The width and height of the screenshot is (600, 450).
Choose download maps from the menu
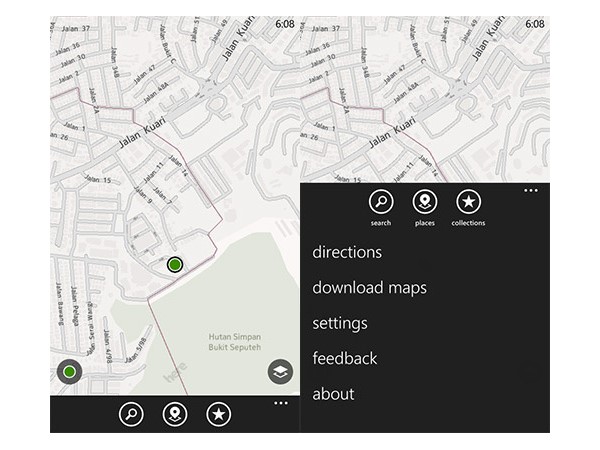(369, 288)
